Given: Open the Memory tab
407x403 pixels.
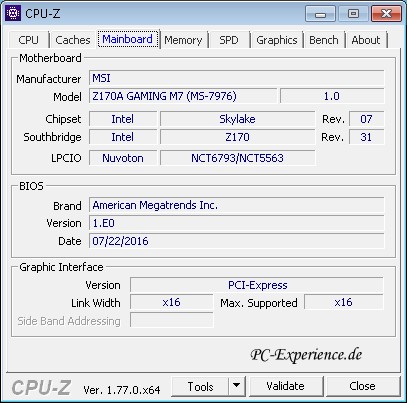Looking at the screenshot, I should pos(183,40).
